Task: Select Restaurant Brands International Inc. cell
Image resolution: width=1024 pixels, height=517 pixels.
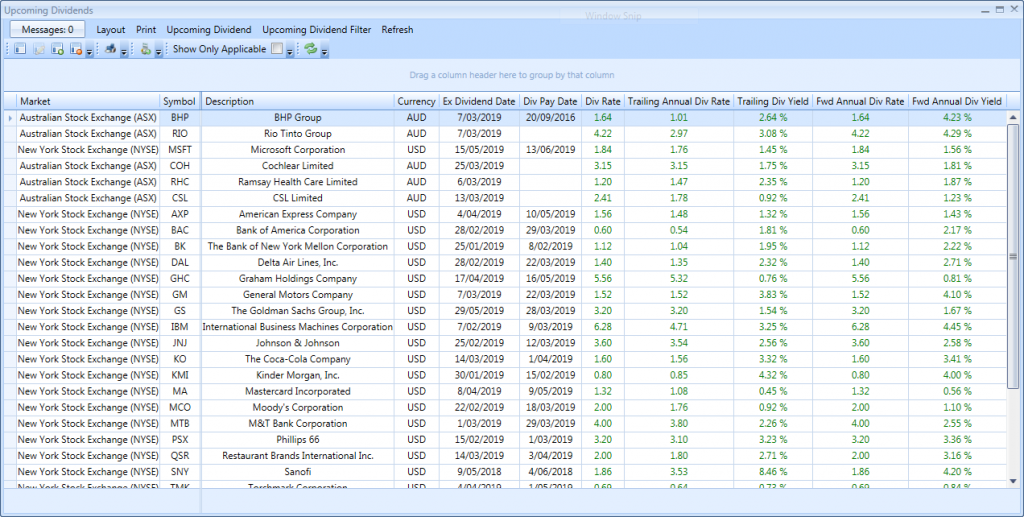Action: click(x=298, y=456)
